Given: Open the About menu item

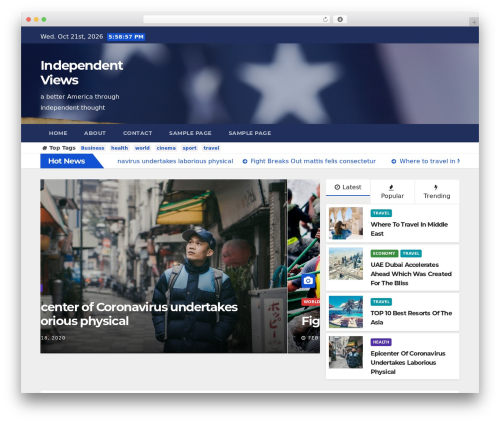Looking at the screenshot, I should tap(95, 133).
